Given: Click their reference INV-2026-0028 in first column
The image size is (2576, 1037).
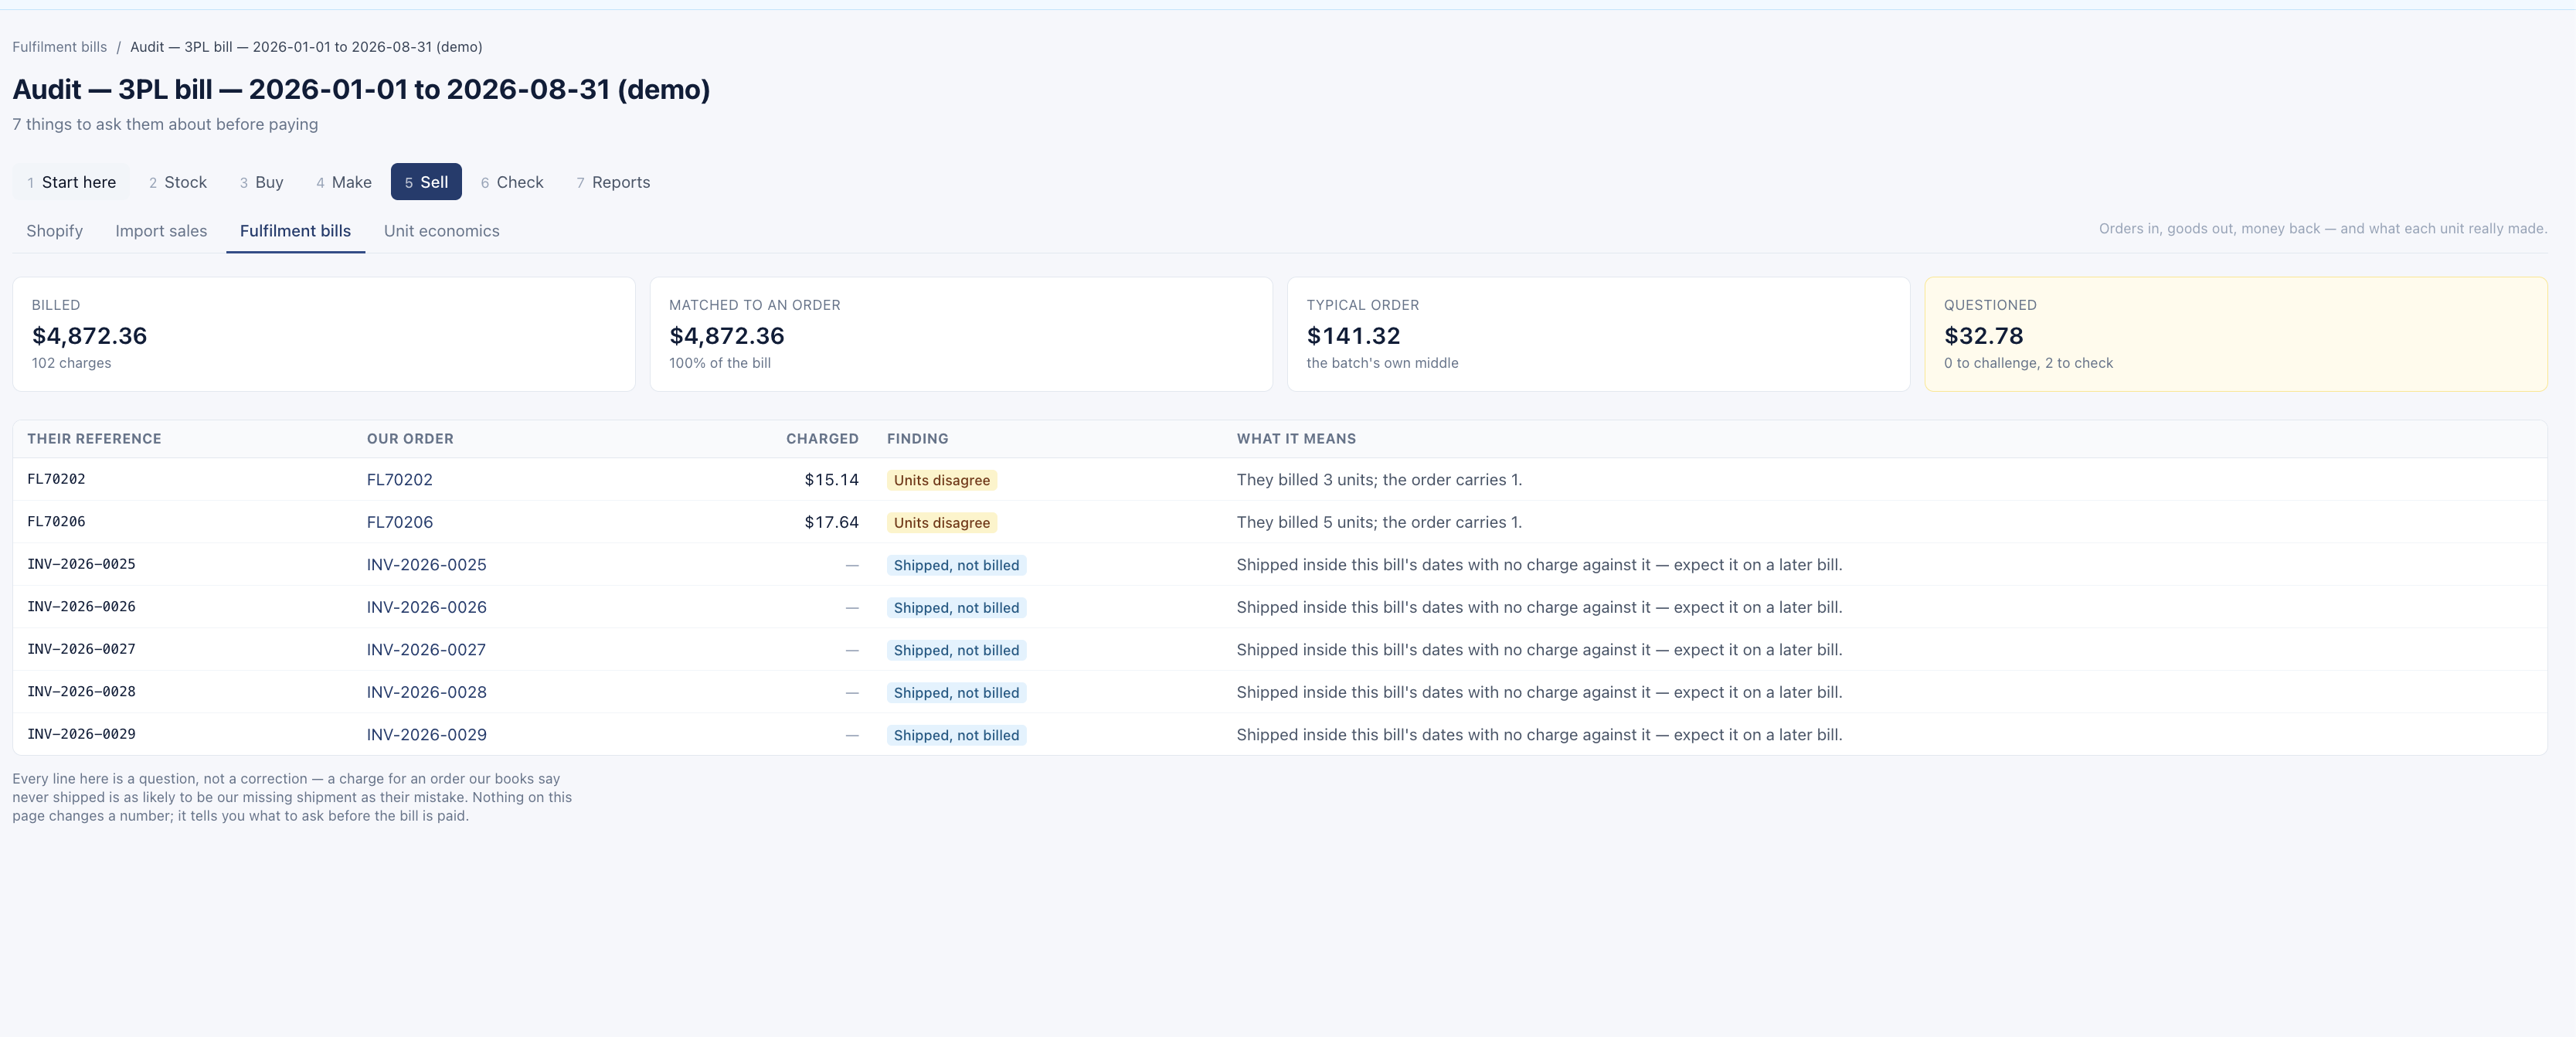Looking at the screenshot, I should coord(81,692).
